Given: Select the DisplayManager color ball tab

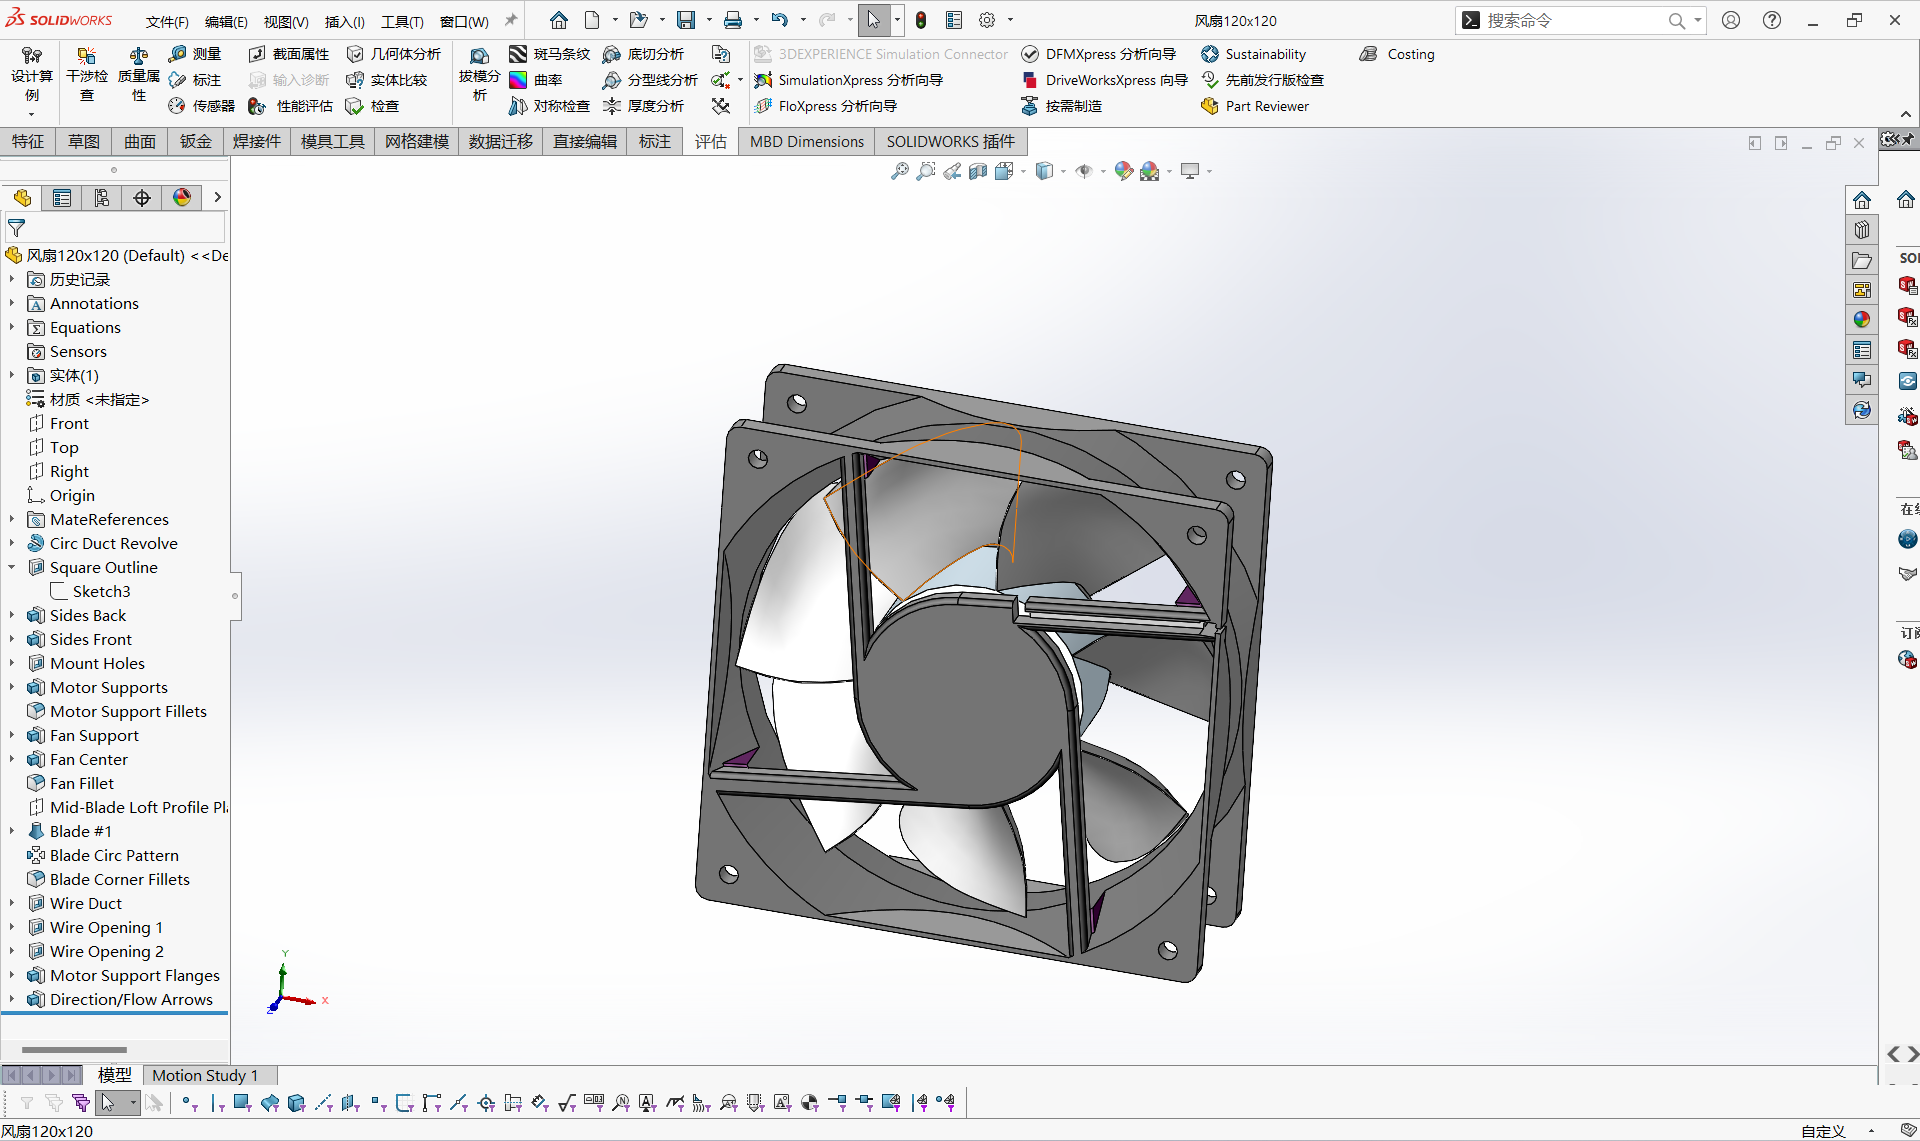Looking at the screenshot, I should (182, 198).
